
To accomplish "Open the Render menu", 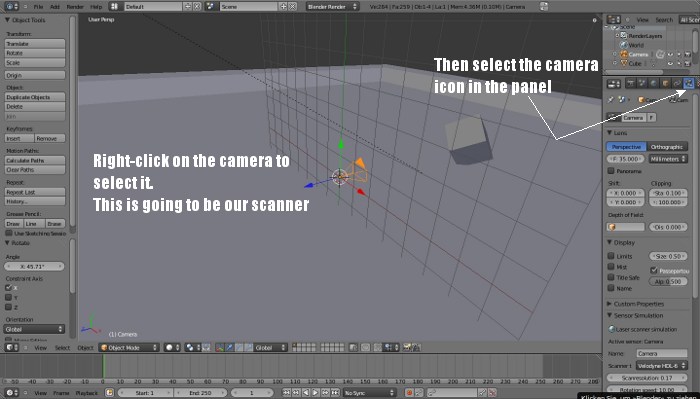I will click(x=75, y=7).
